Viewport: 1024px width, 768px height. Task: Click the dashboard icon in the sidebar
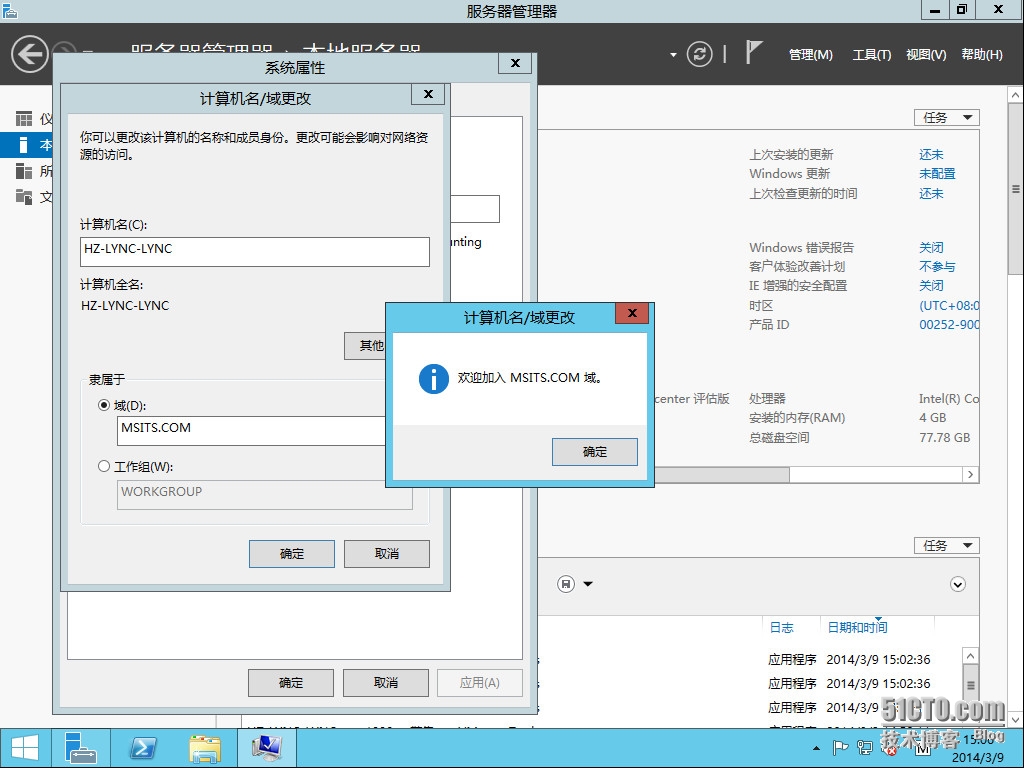click(x=24, y=119)
